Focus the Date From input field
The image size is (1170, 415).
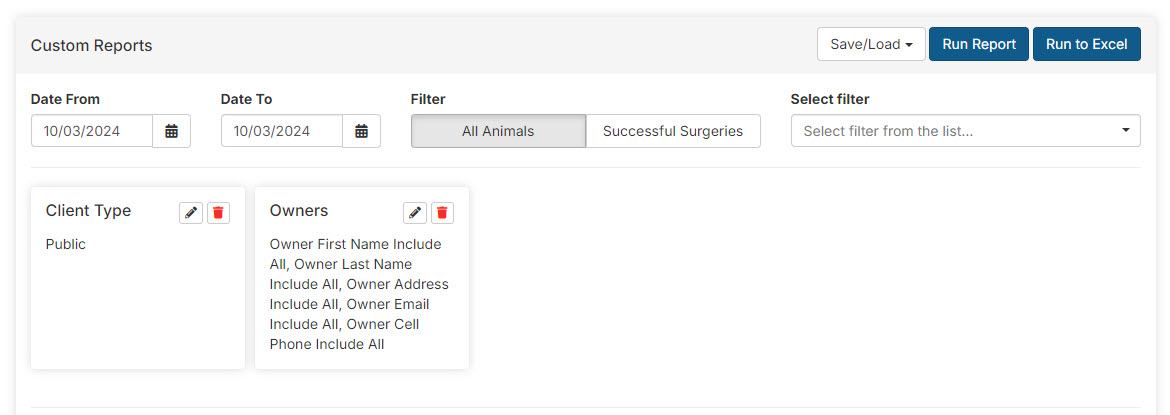92,131
